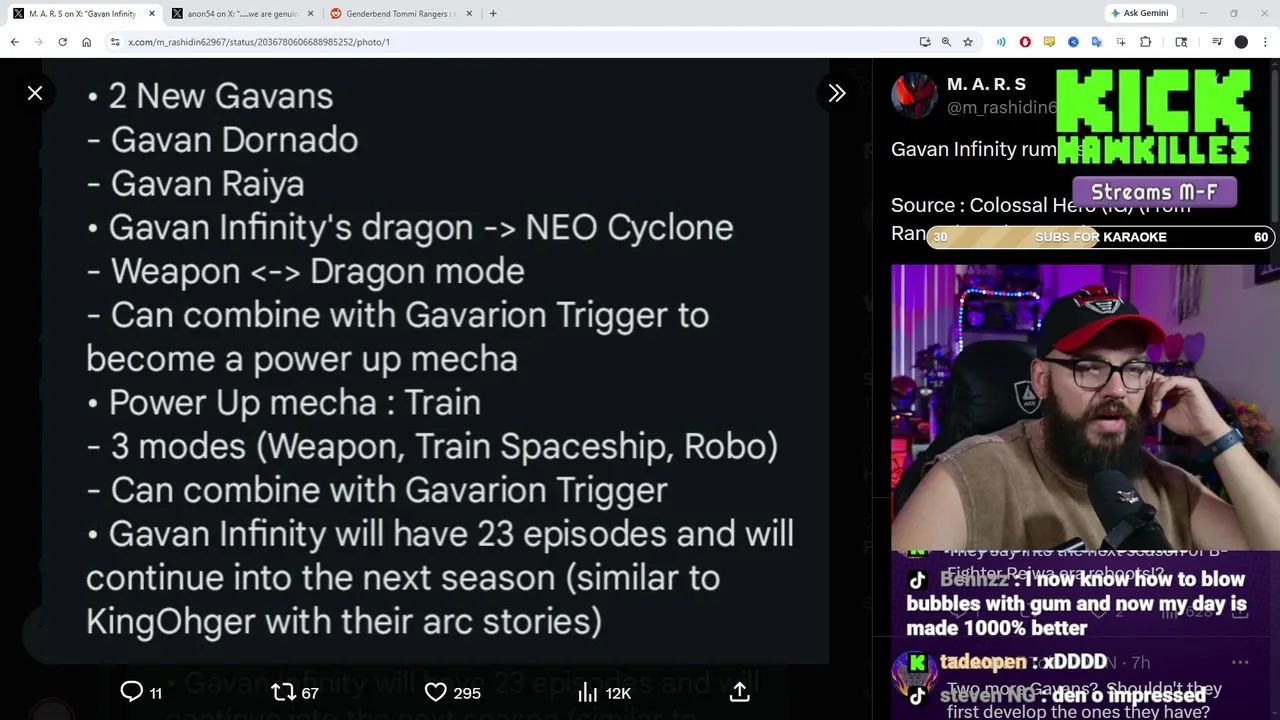Click the address bar URL field
Viewport: 1280px width, 720px height.
[x=510, y=42]
